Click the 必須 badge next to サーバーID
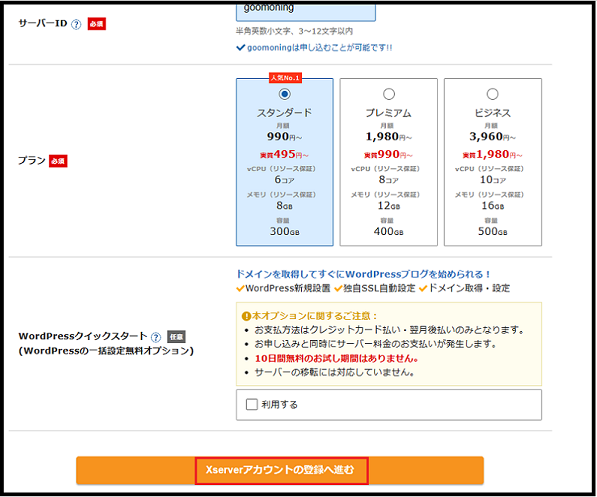Screen dimensions: 597x497 tap(97, 24)
